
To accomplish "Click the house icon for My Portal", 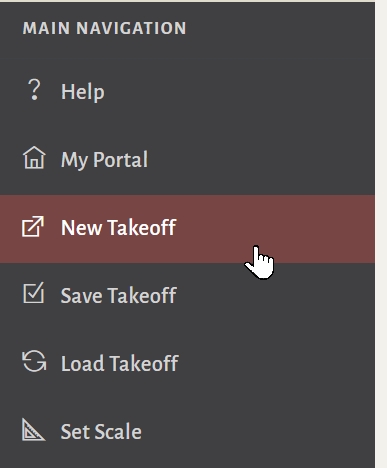I will (x=34, y=158).
